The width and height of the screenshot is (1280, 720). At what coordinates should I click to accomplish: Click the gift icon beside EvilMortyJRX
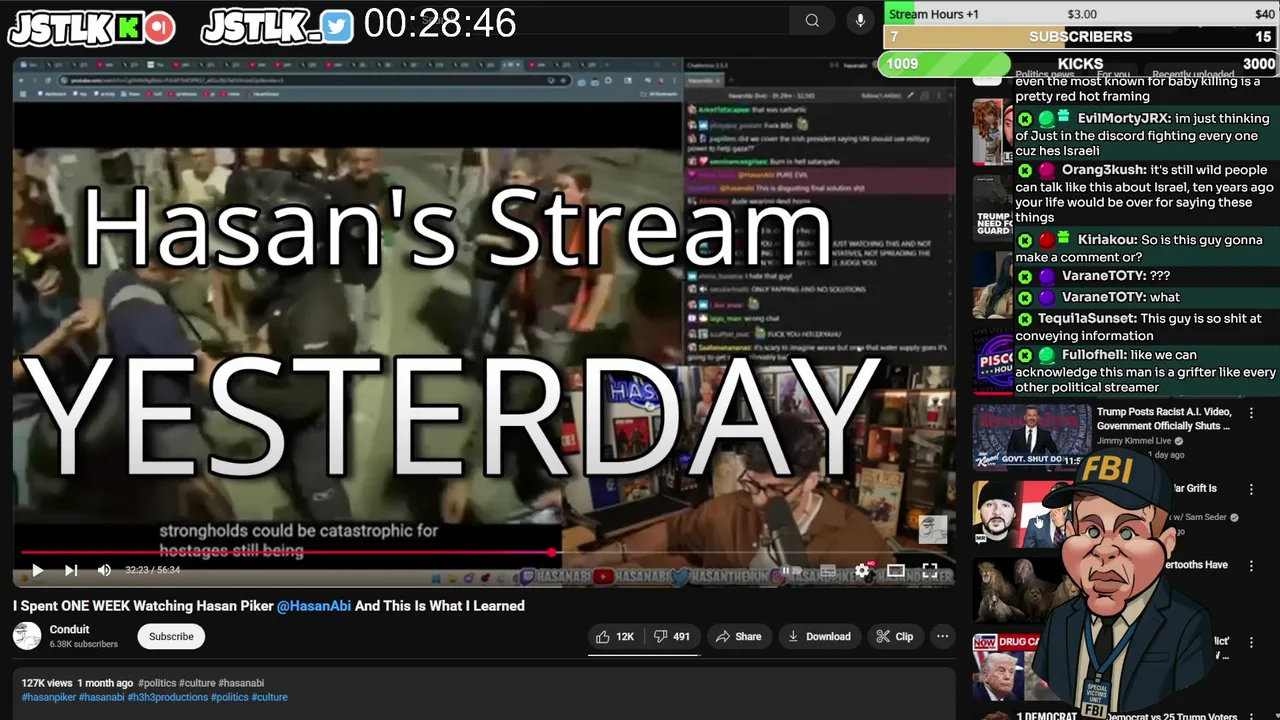(1064, 117)
